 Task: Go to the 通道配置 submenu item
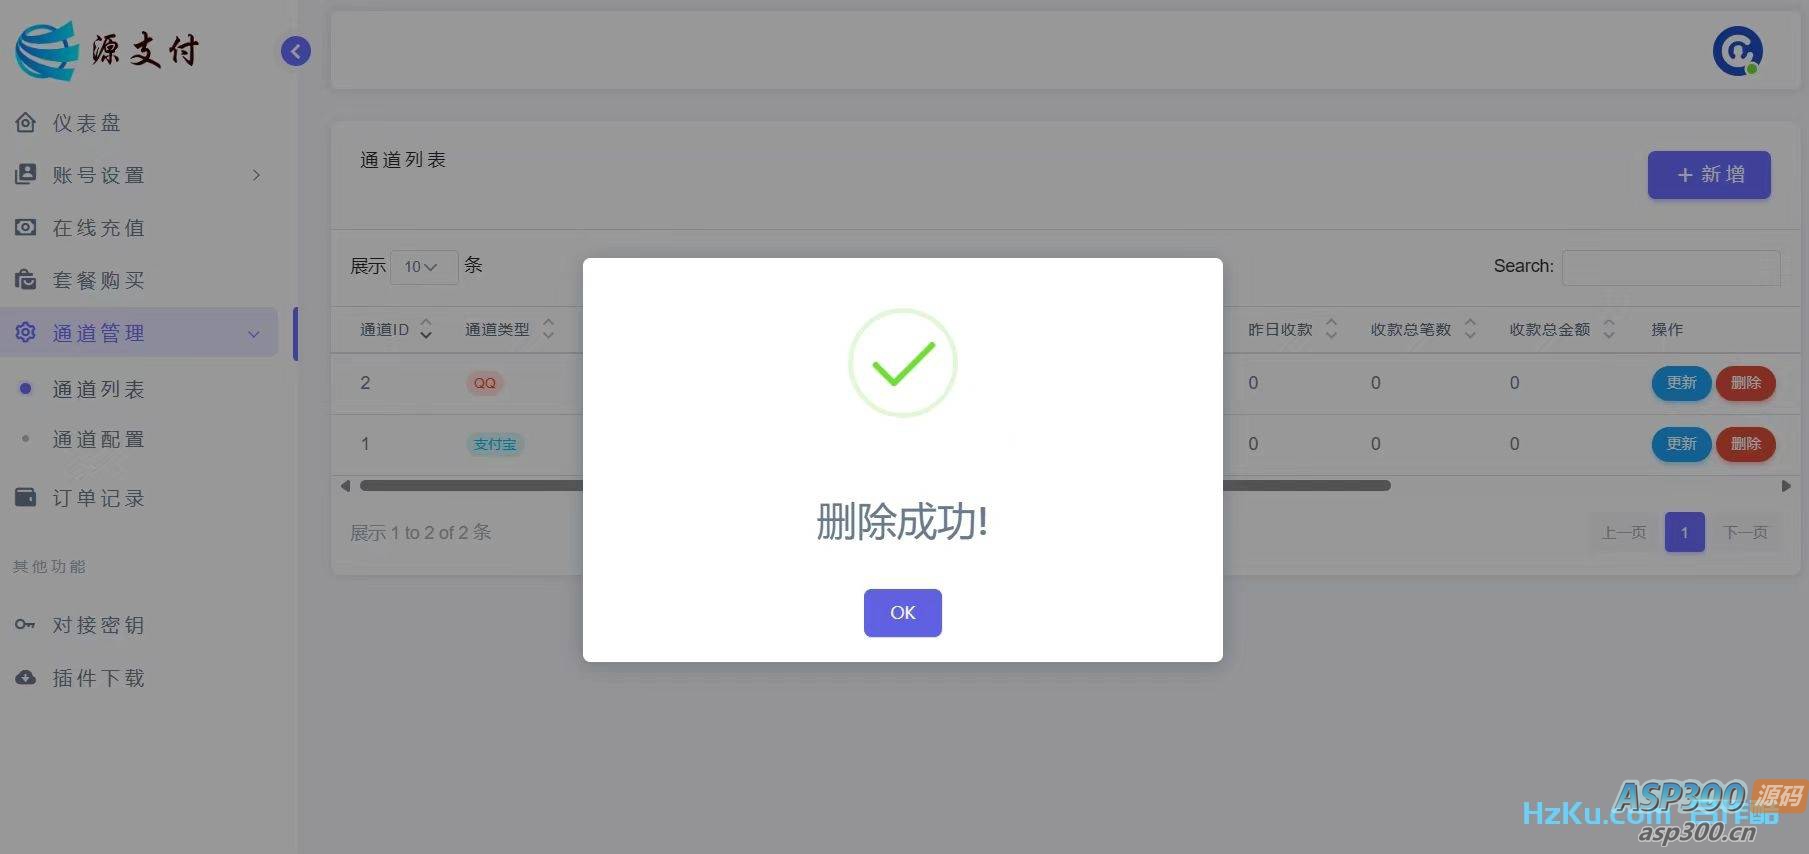click(99, 439)
